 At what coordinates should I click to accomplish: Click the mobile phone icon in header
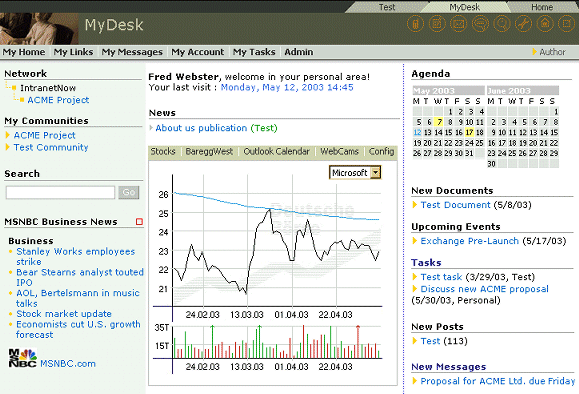[x=415, y=24]
